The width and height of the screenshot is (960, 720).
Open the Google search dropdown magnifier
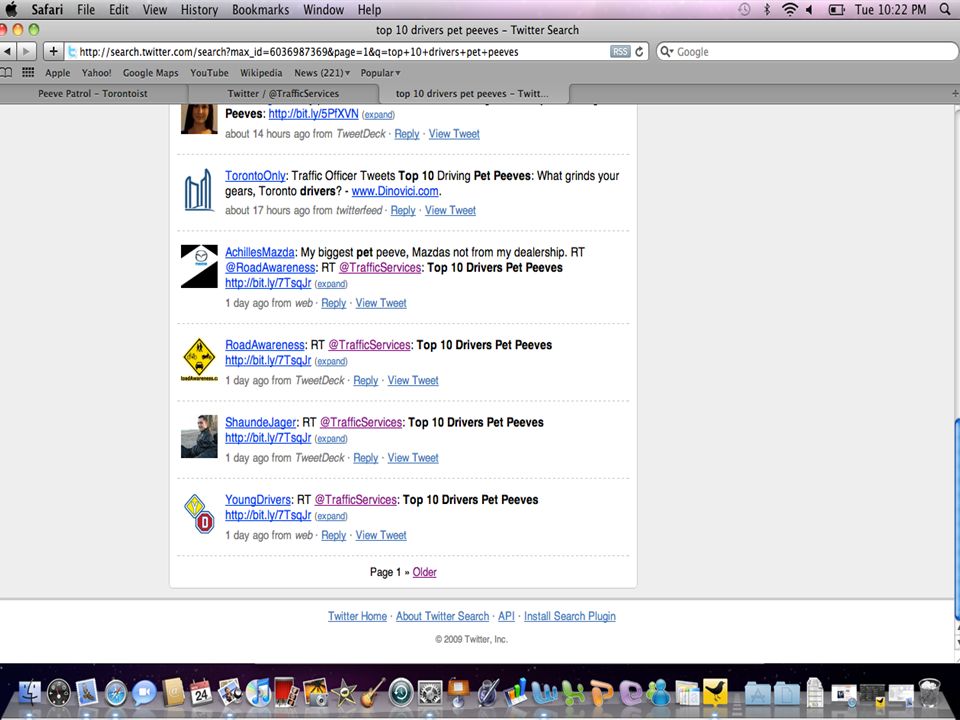[667, 52]
